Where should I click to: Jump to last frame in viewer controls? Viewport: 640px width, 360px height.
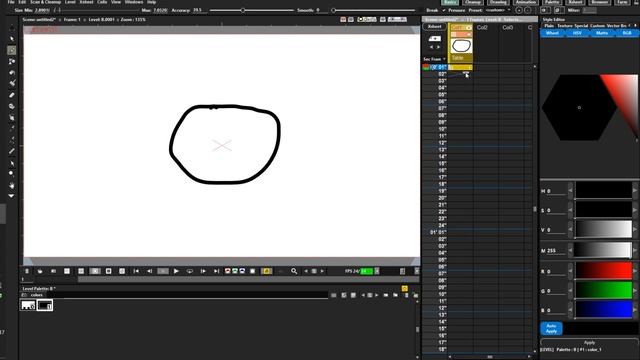pyautogui.click(x=216, y=271)
